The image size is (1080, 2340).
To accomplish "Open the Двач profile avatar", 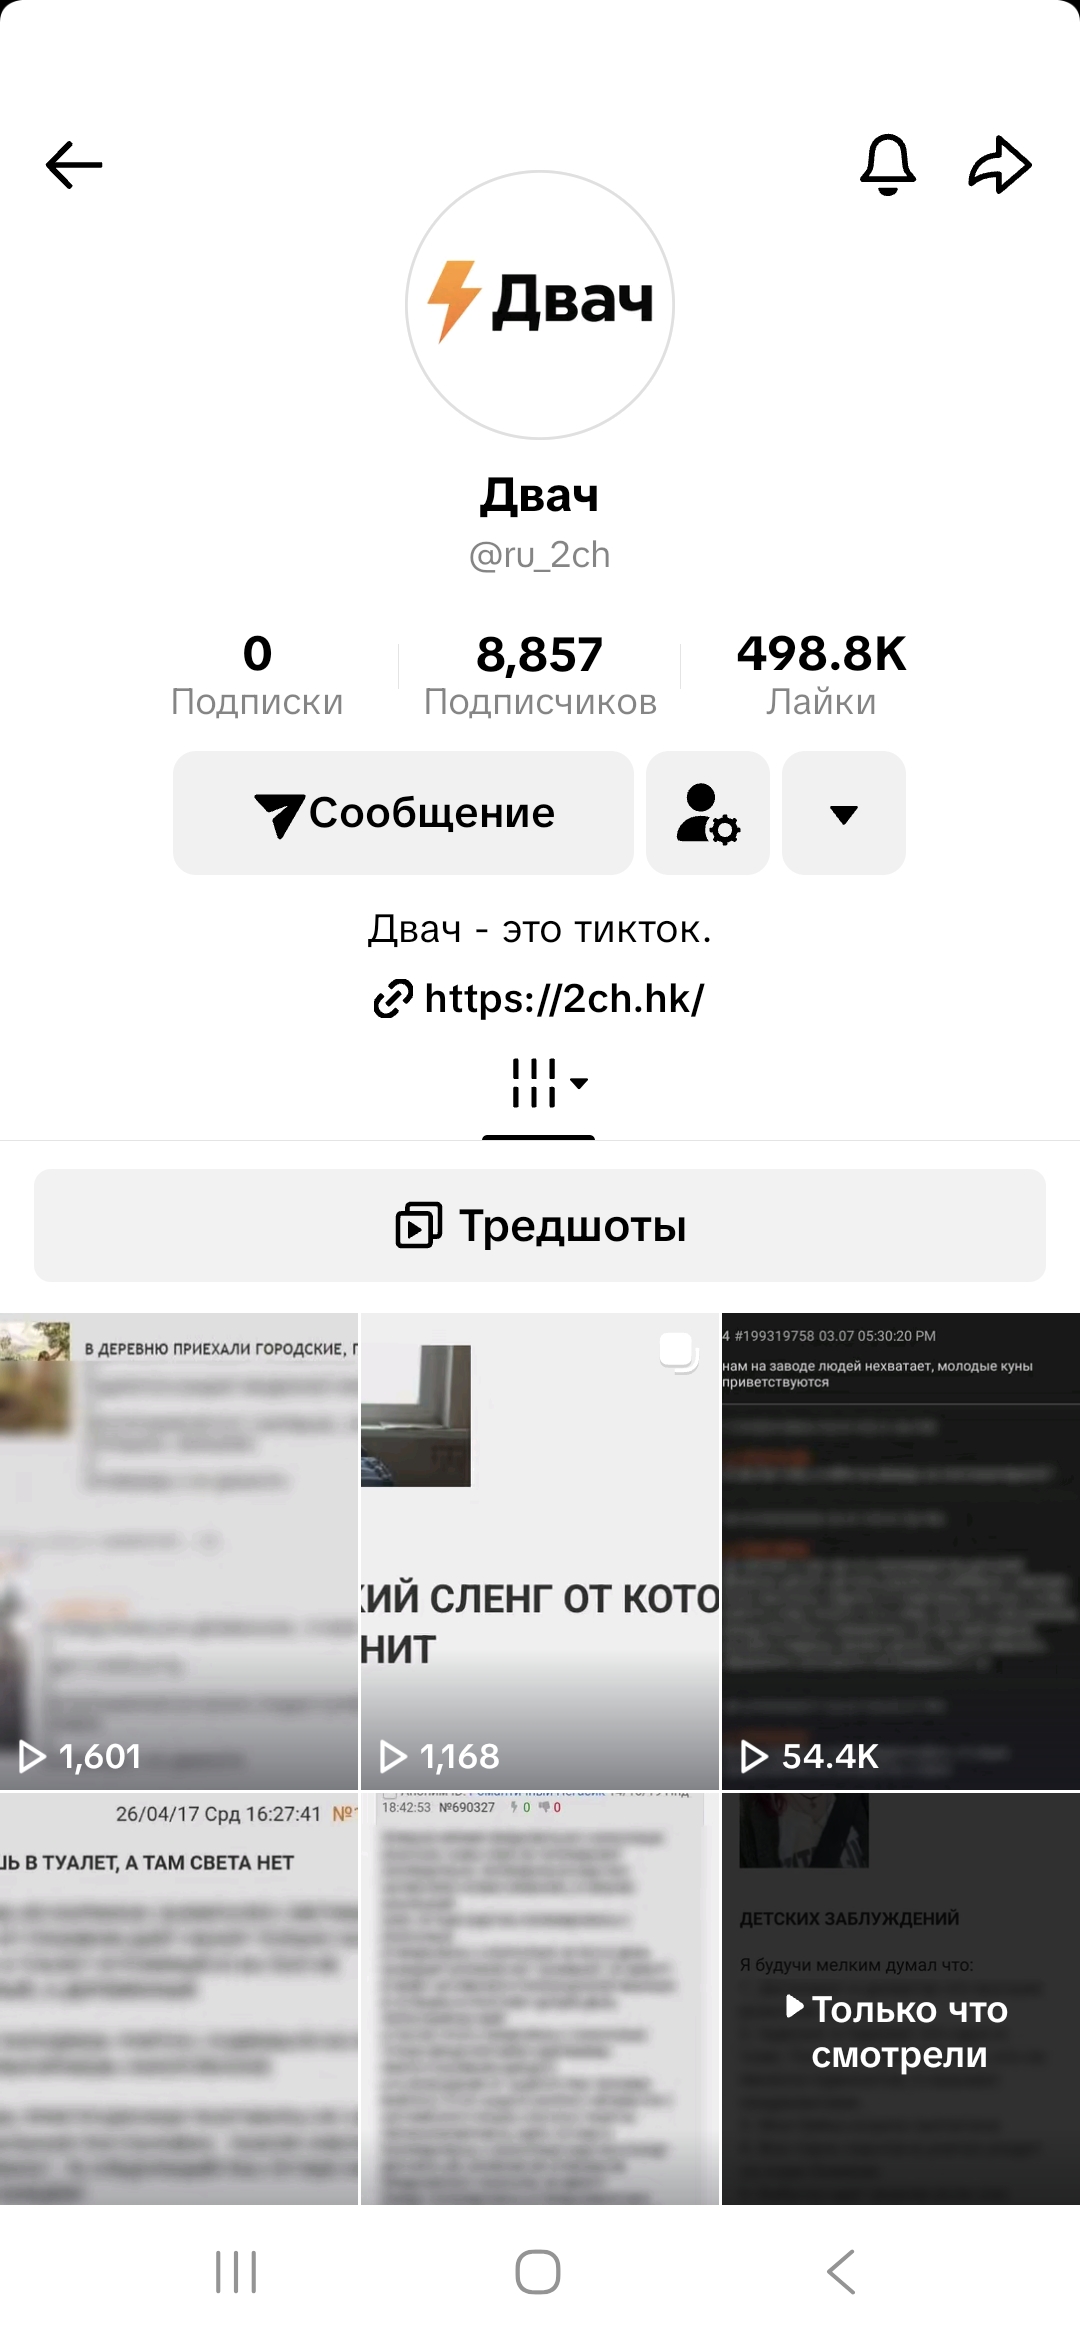I will [x=540, y=305].
